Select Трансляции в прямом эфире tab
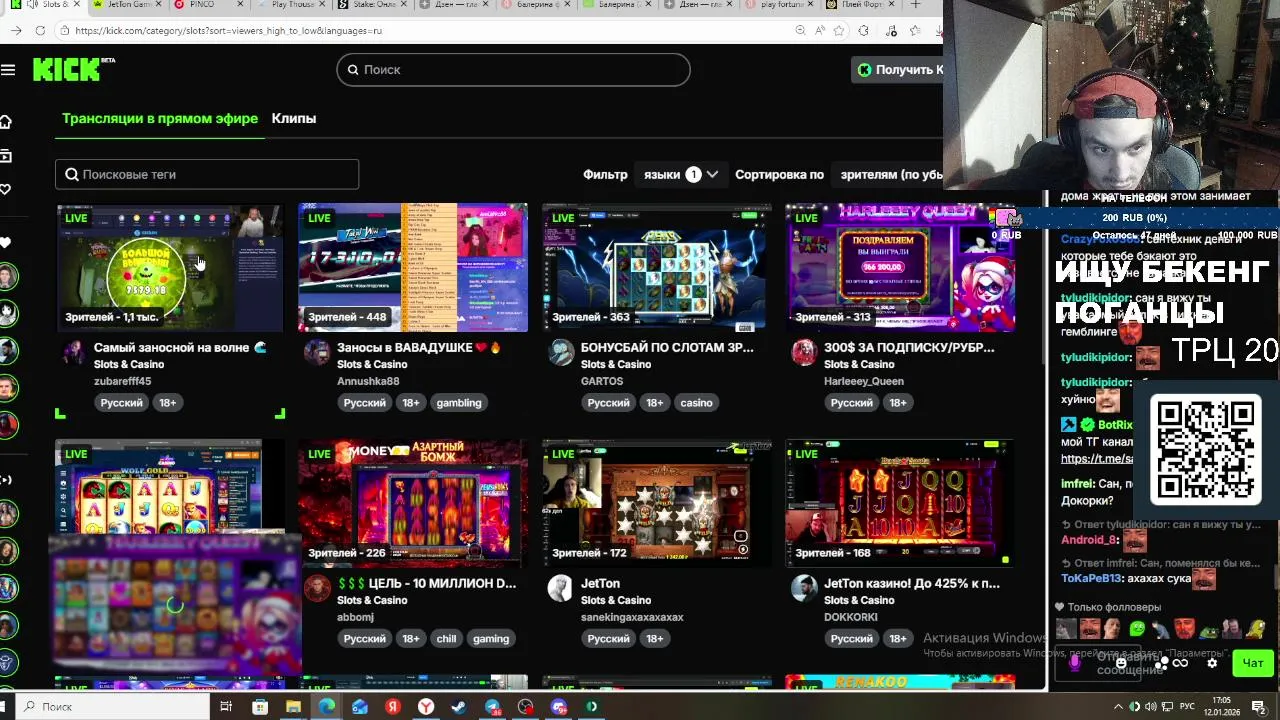Screen dimensions: 1280x720 pos(160,118)
